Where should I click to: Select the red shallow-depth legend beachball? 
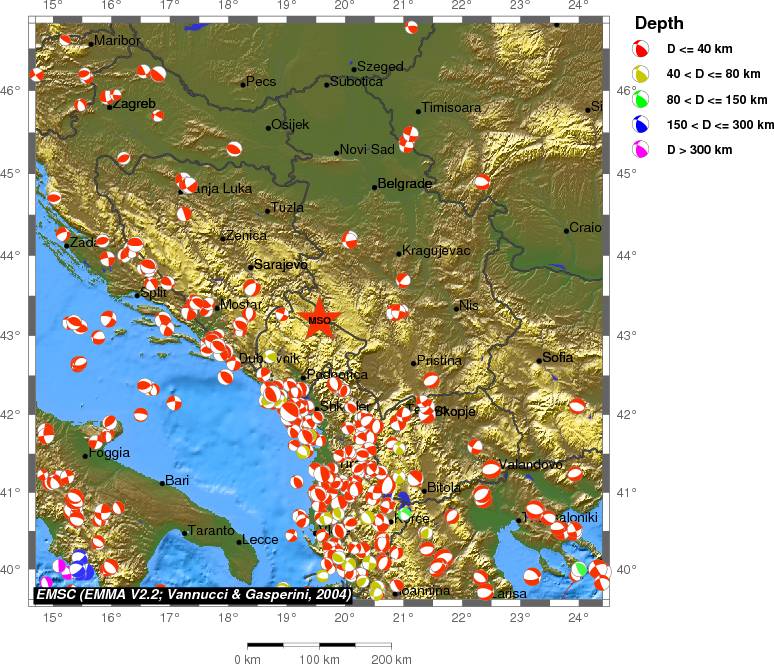[x=641, y=48]
